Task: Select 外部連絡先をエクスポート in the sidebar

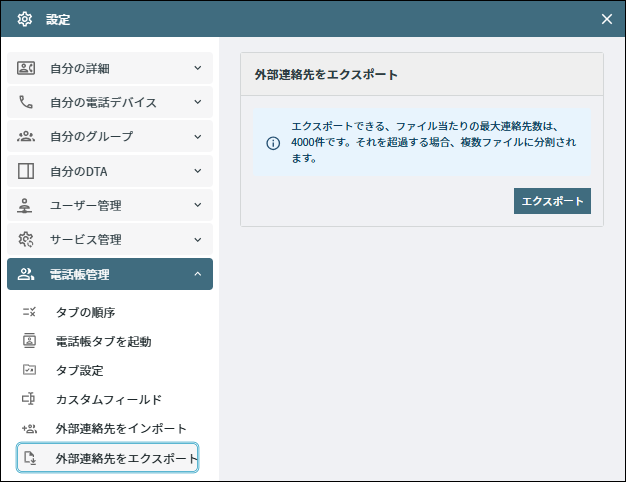Action: point(108,458)
